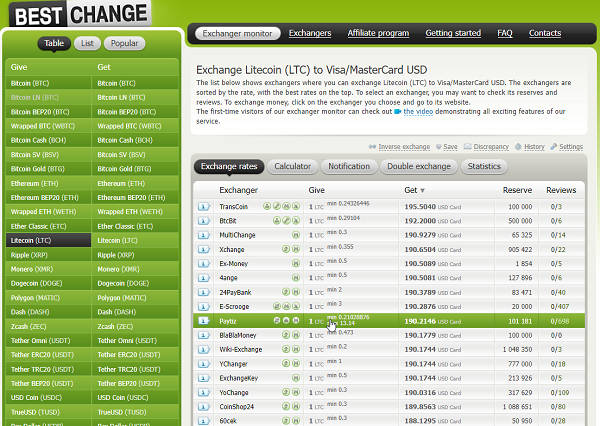Open info icon for BtcBit row
600x426 pixels.
pos(204,221)
